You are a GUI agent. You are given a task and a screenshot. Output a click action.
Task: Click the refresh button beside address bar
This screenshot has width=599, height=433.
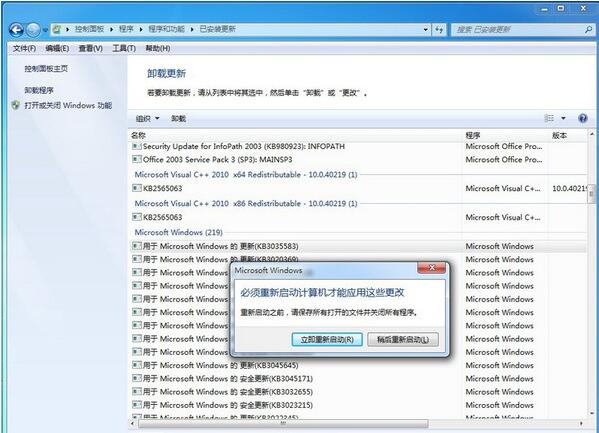pyautogui.click(x=439, y=29)
